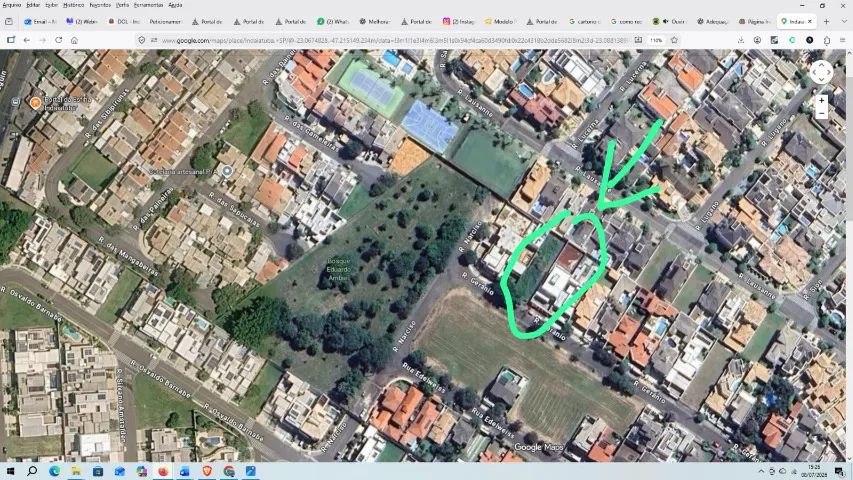The image size is (853, 480).
Task: Switch to the Email browser tab
Action: 40,22
